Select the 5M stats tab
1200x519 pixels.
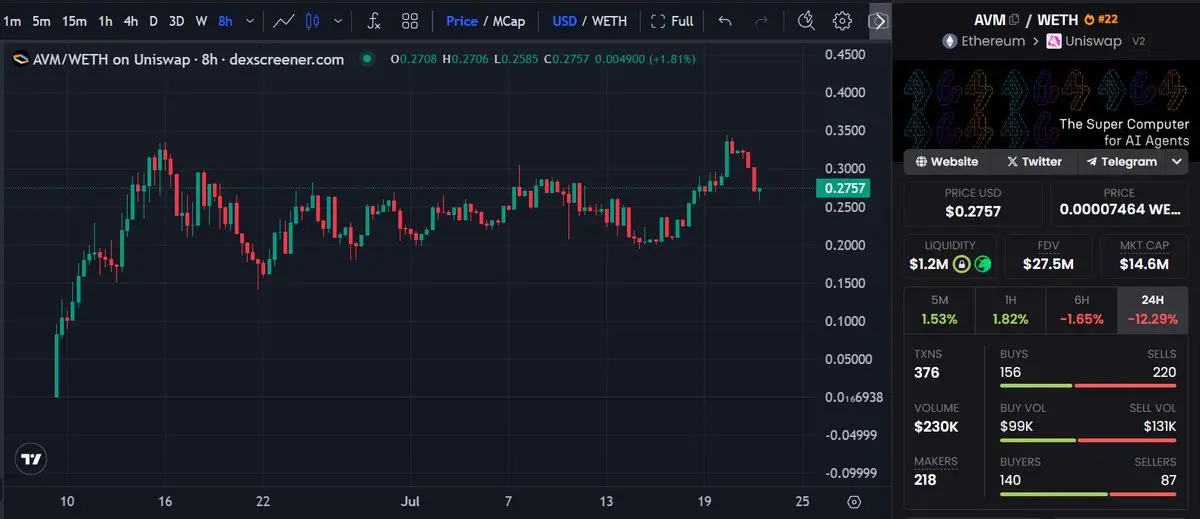pyautogui.click(x=939, y=311)
